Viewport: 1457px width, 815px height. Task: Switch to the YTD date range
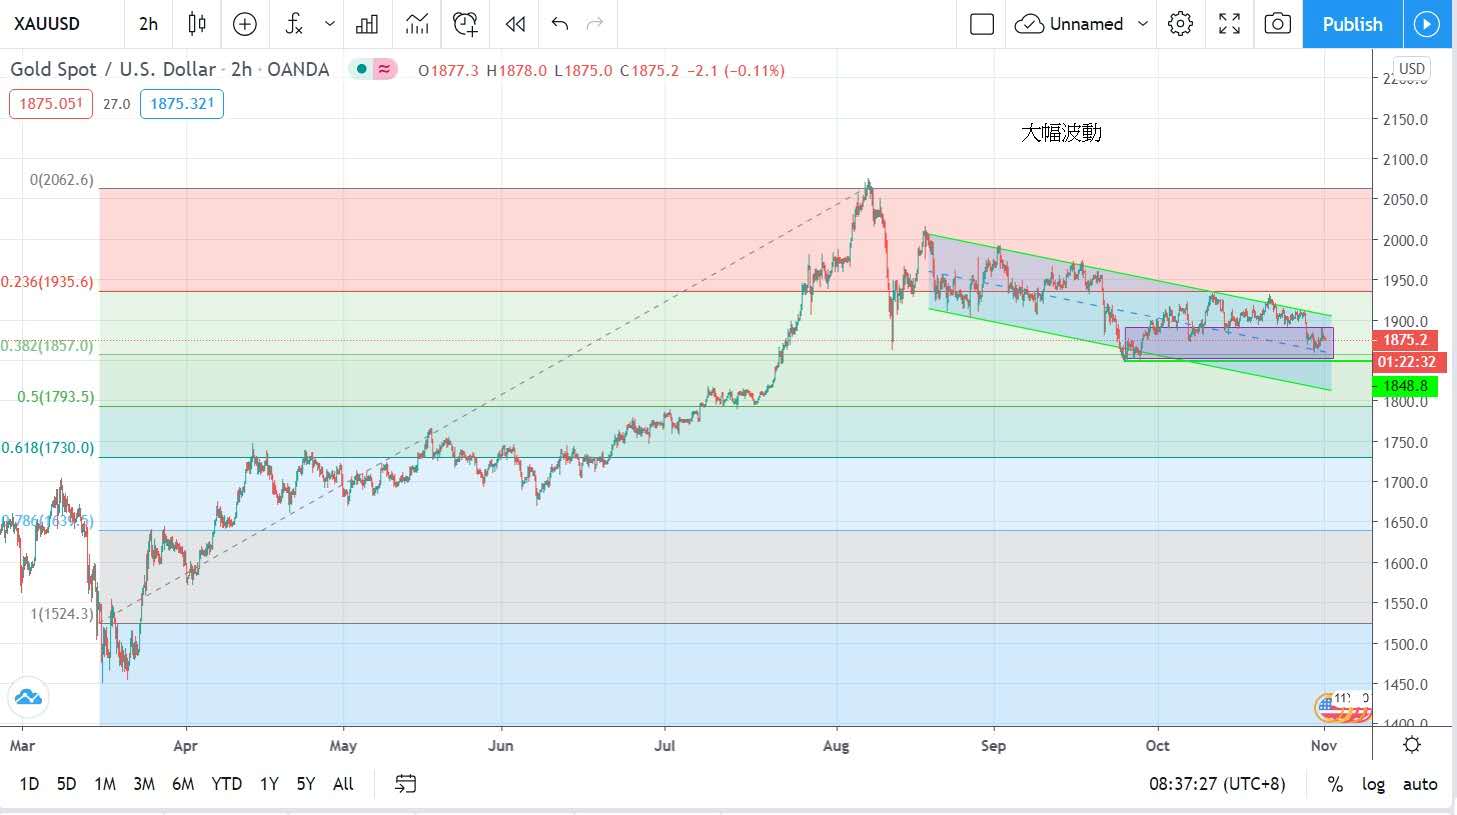tap(226, 784)
